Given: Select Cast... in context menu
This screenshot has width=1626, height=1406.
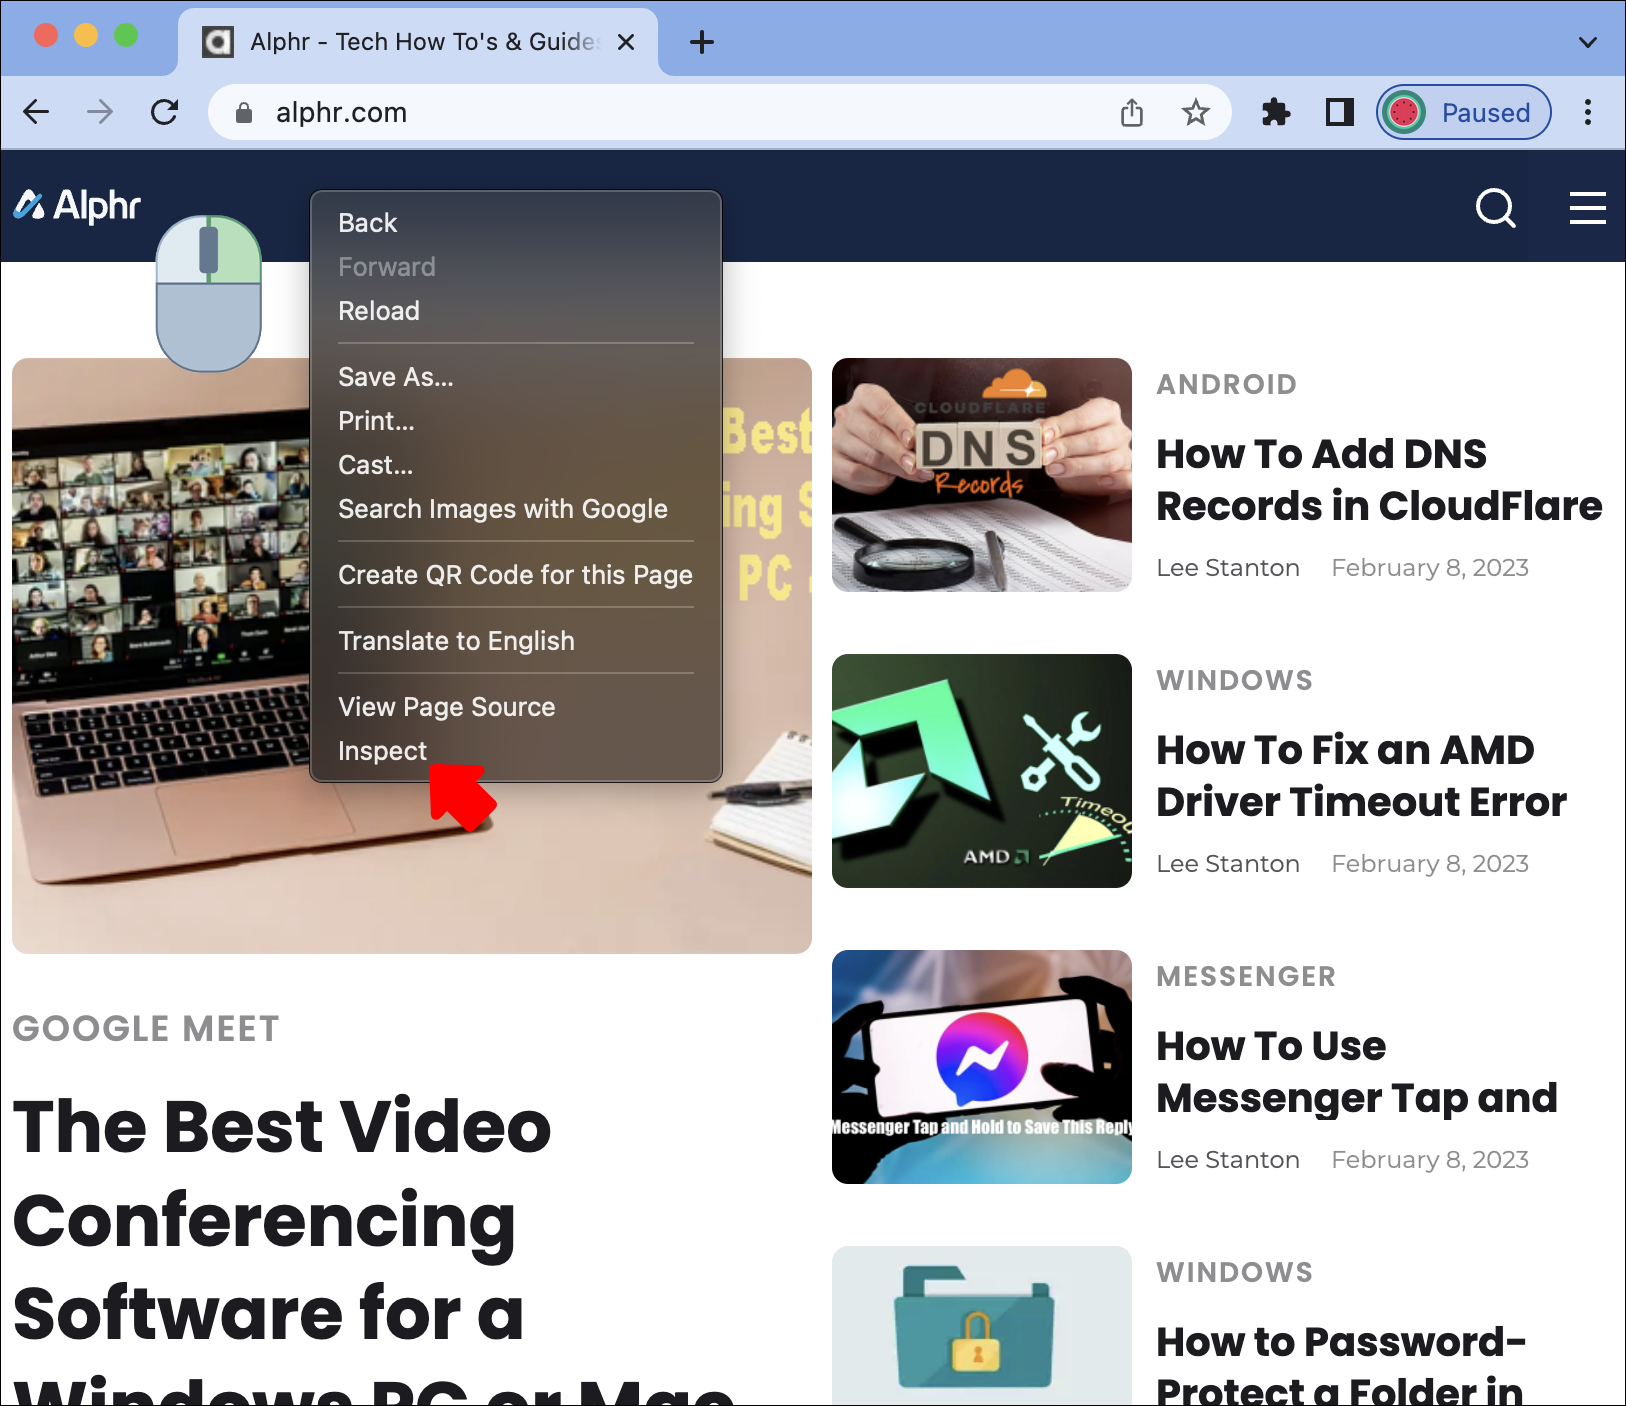Looking at the screenshot, I should point(516,465).
